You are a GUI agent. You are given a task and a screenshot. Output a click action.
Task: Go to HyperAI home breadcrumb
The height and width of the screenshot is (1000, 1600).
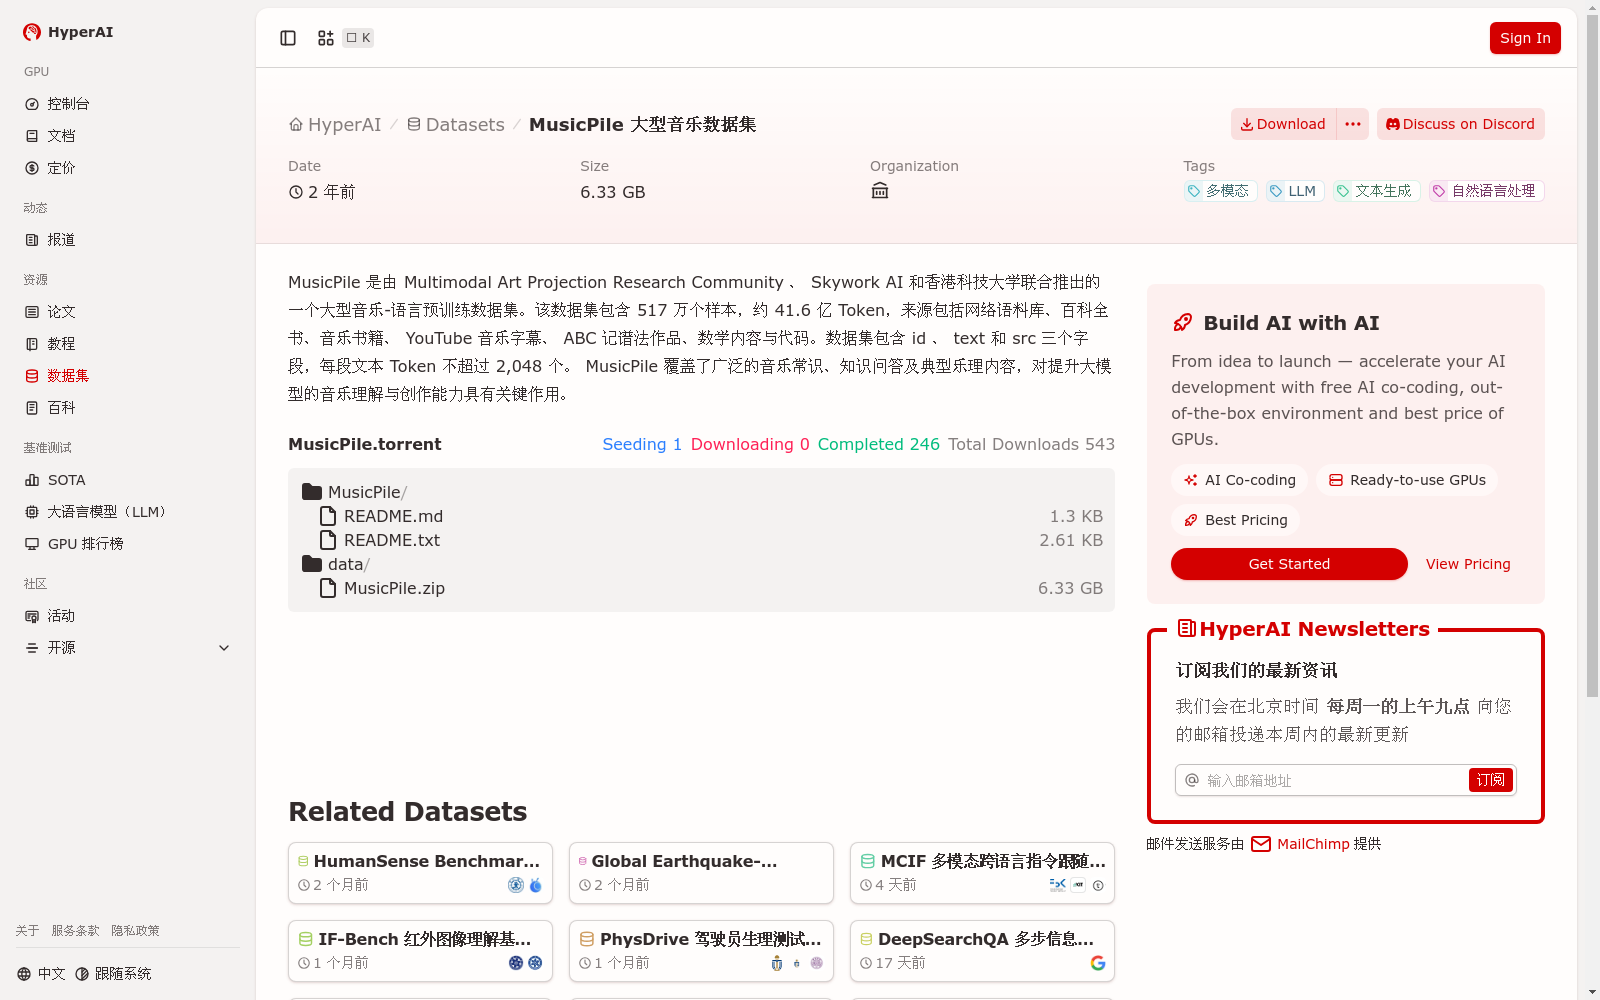click(335, 125)
